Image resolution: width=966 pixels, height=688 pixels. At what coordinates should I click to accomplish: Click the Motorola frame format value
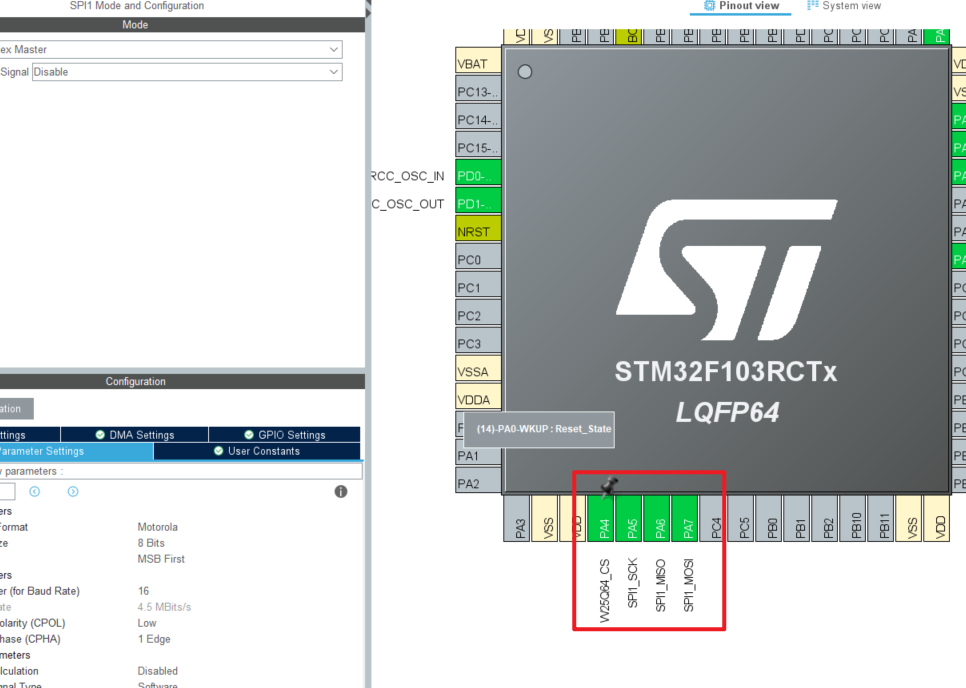tap(158, 527)
